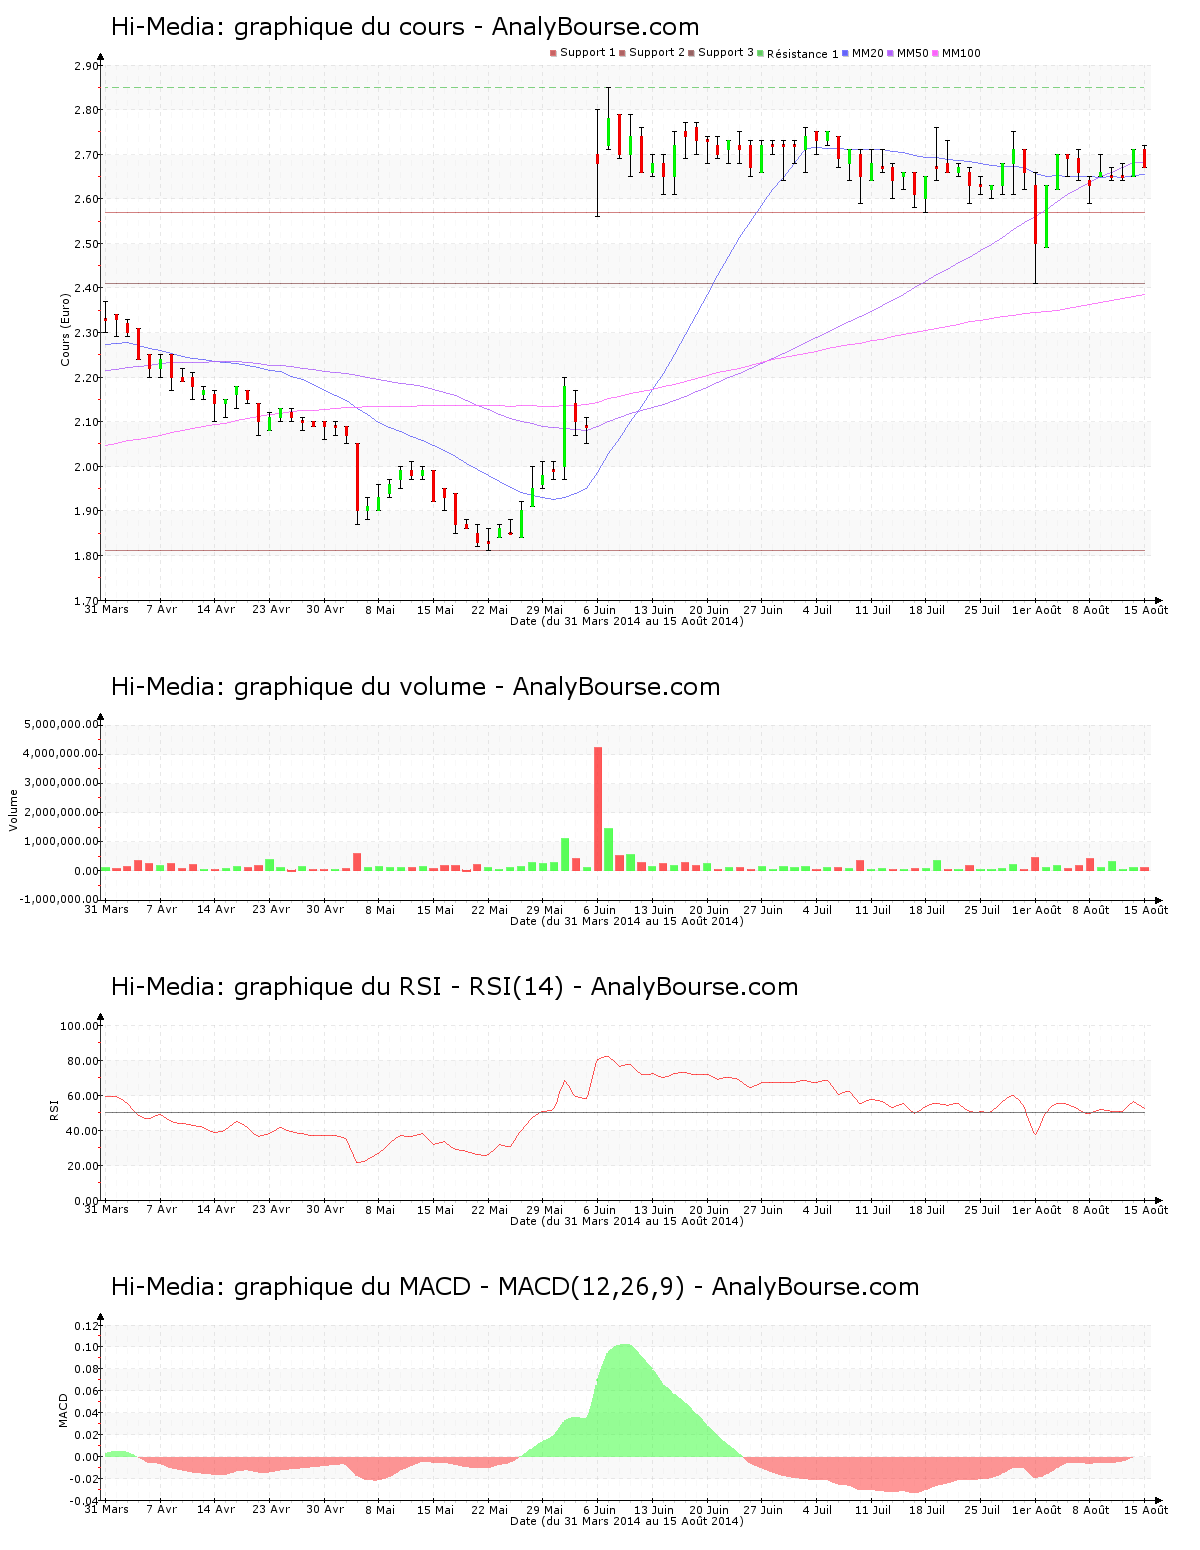This screenshot has height=1550, width=1200.
Task: Click '6 Juin' date on volume chart axis
Action: point(599,910)
